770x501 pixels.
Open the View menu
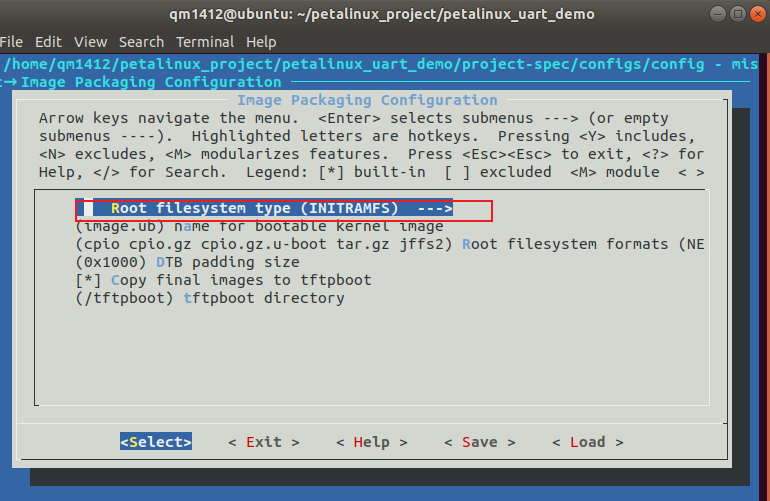(x=90, y=42)
